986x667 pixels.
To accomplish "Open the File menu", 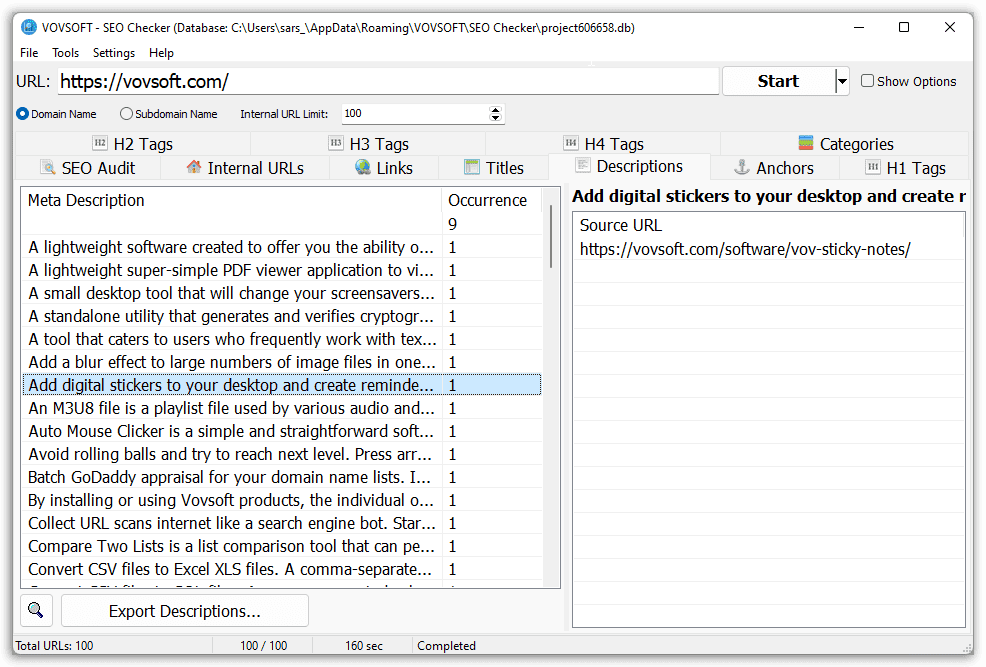I will (29, 53).
